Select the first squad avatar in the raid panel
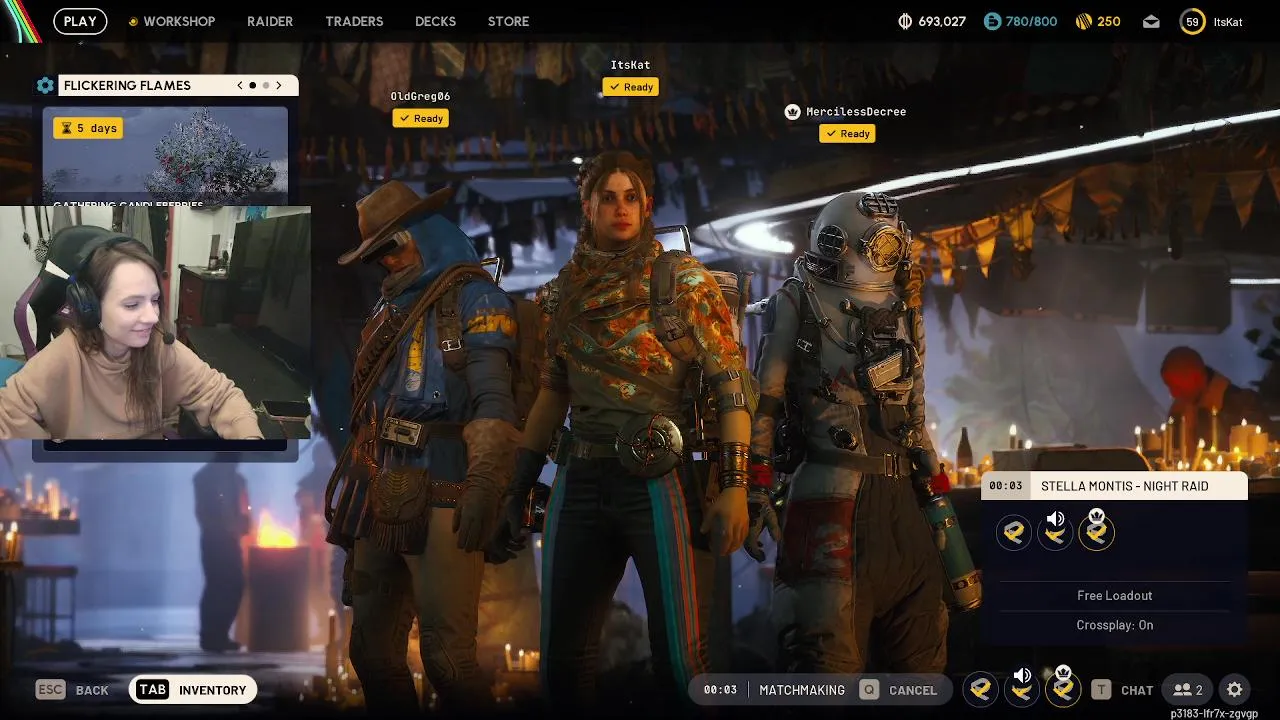This screenshot has height=720, width=1280. (x=1014, y=532)
